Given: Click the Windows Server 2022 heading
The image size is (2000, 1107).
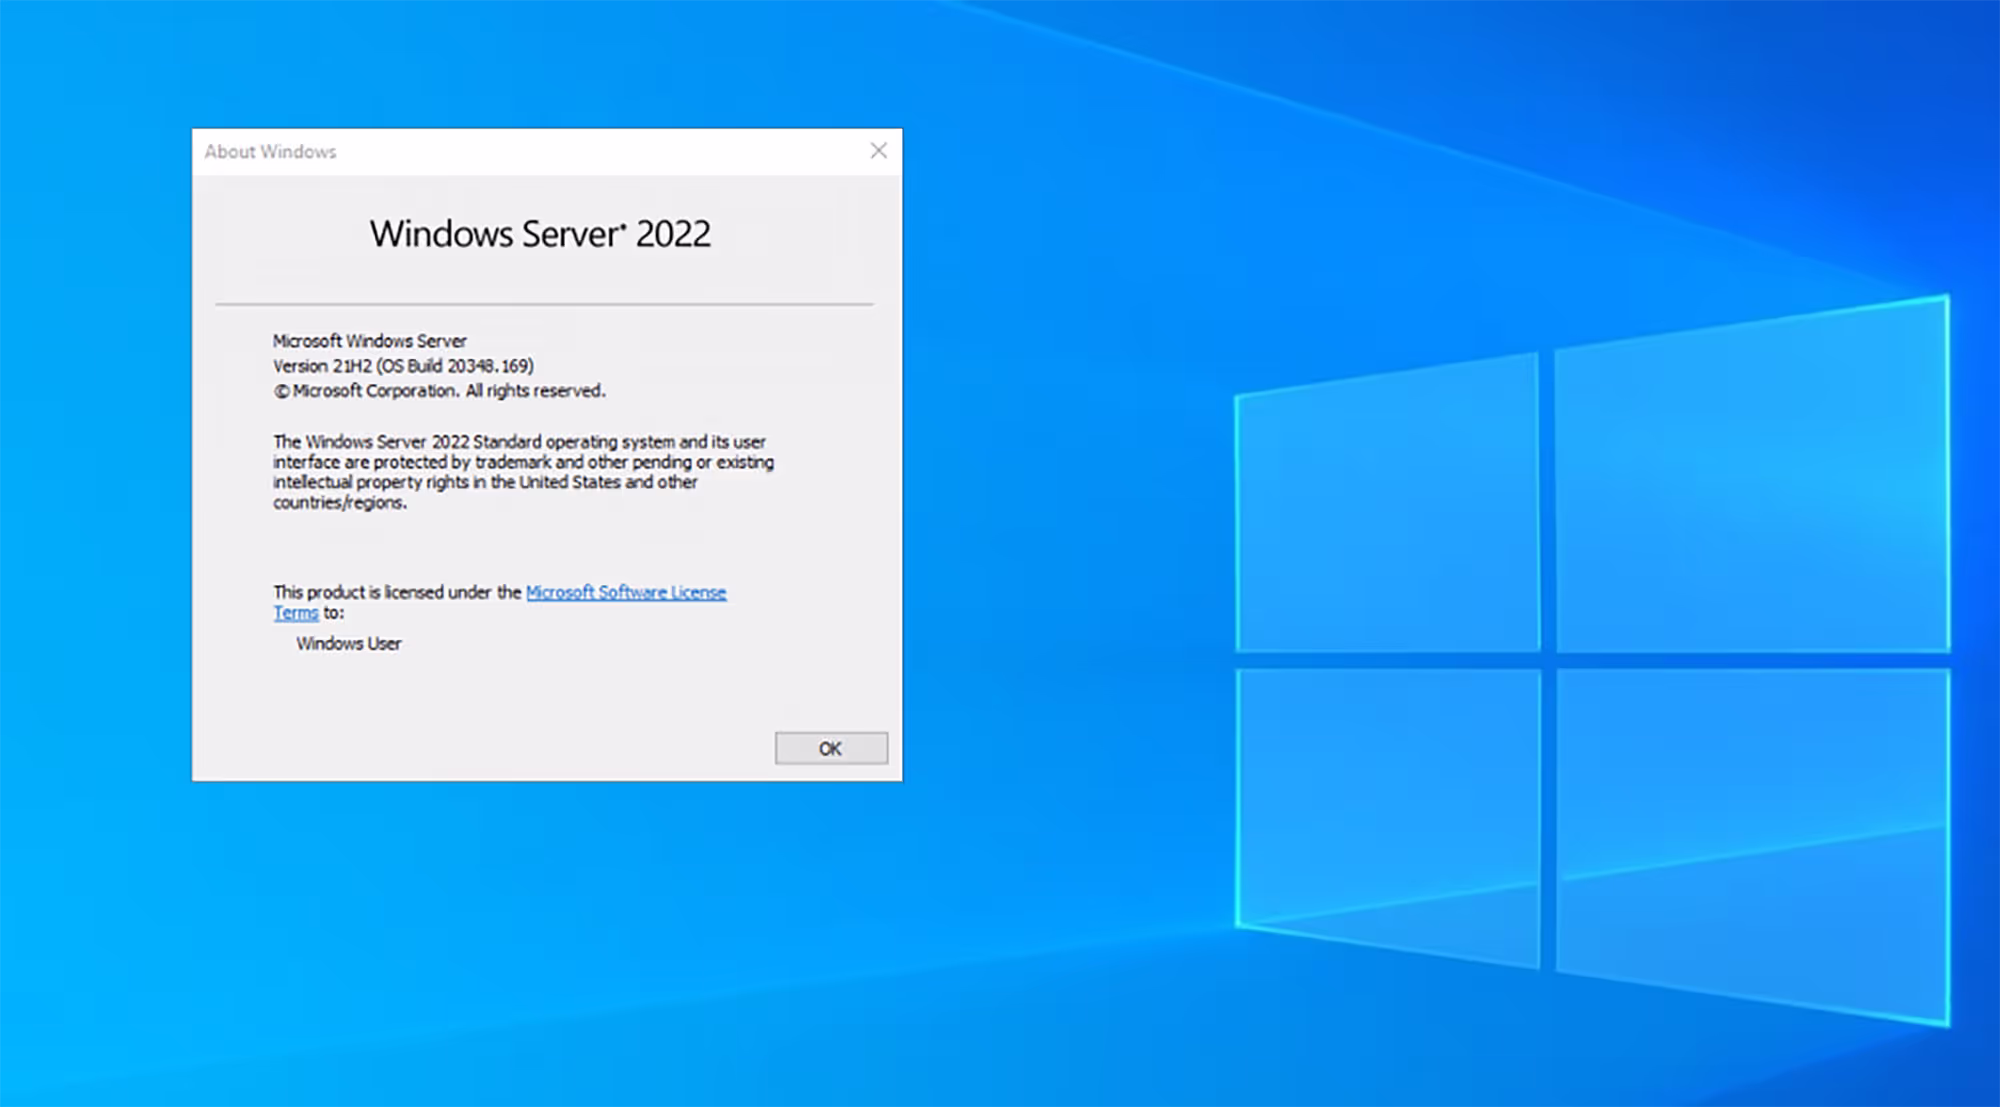Looking at the screenshot, I should click(x=540, y=234).
